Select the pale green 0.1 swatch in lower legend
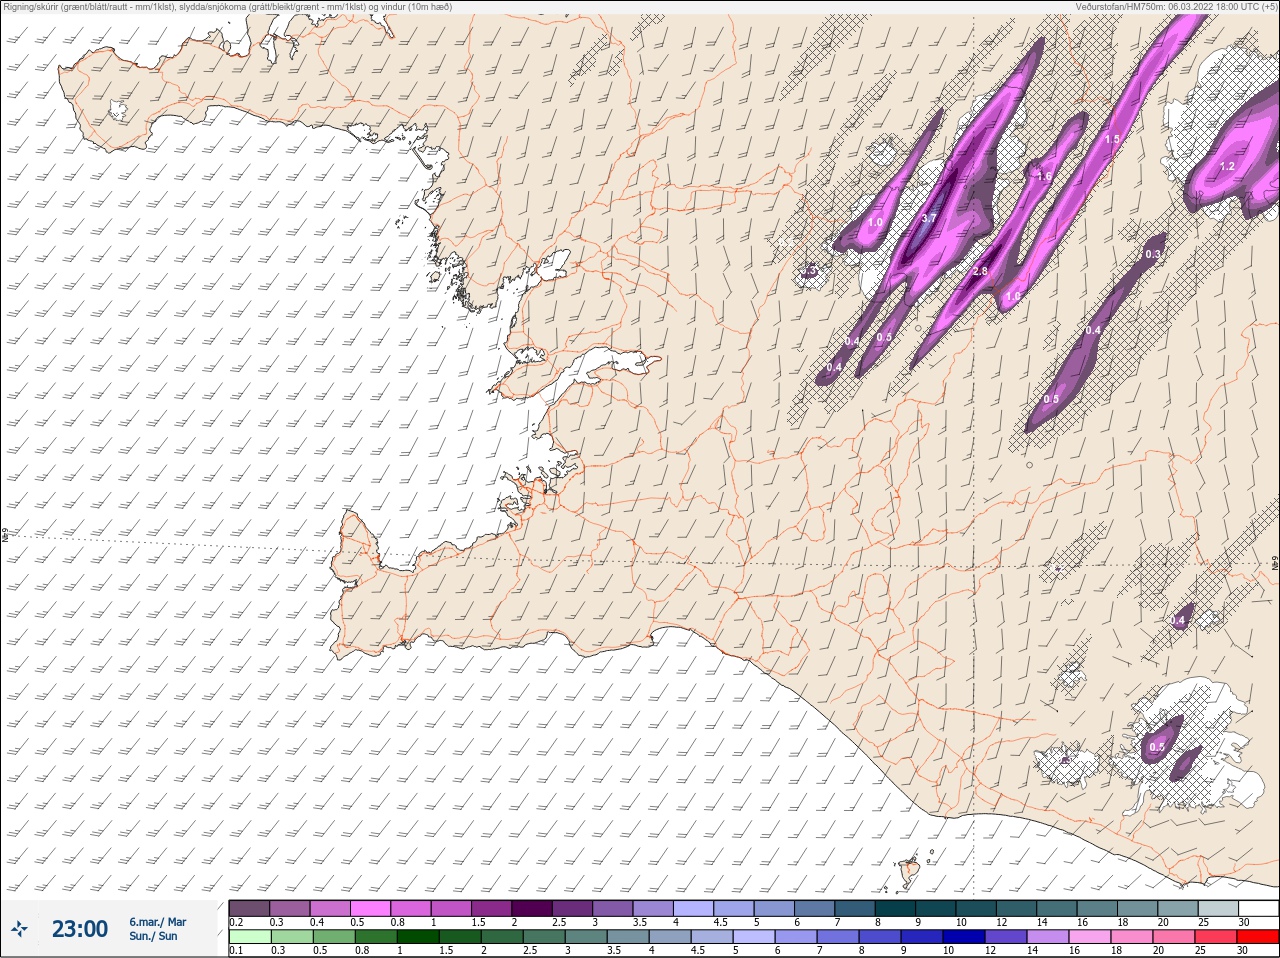Image resolution: width=1280 pixels, height=958 pixels. (x=250, y=937)
